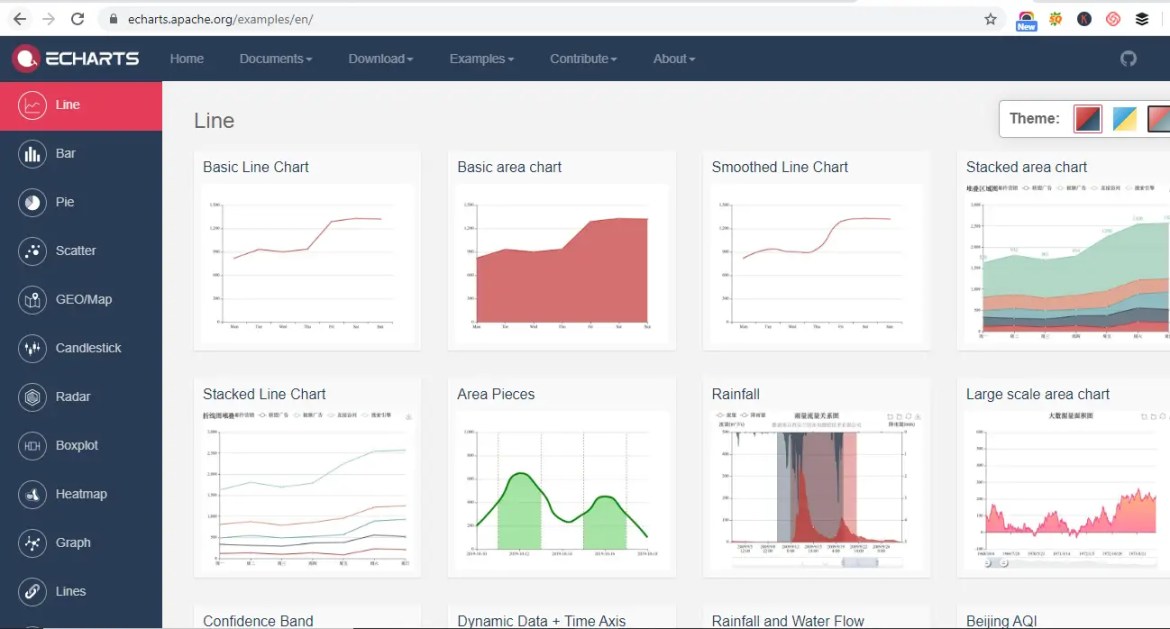Image resolution: width=1170 pixels, height=629 pixels.
Task: Bookmark page with star icon
Action: [990, 19]
